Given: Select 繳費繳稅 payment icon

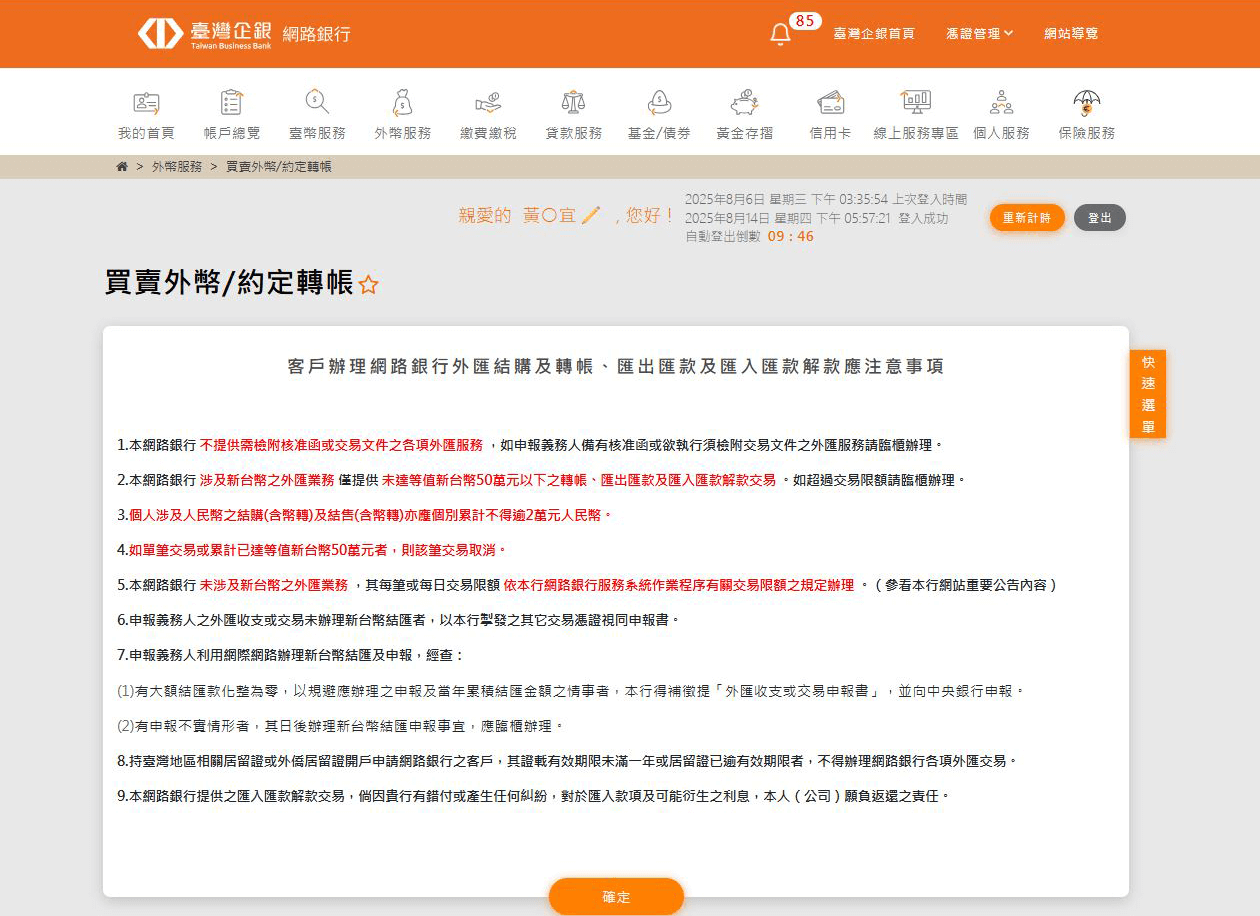Looking at the screenshot, I should point(488,102).
